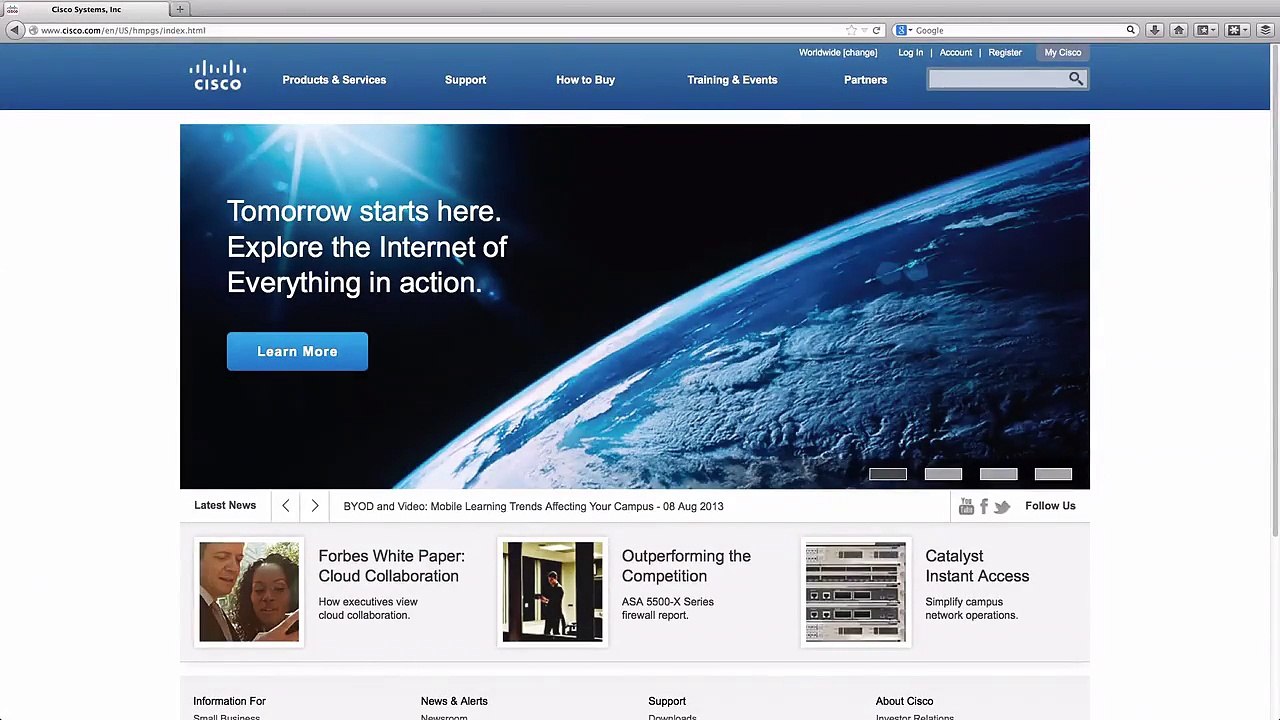The image size is (1280, 720).
Task: Open the Outperforming the Competition title link
Action: 686,566
